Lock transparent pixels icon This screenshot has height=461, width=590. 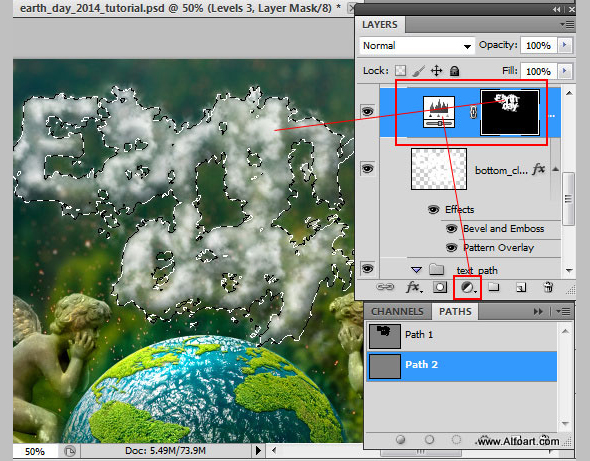pyautogui.click(x=400, y=71)
